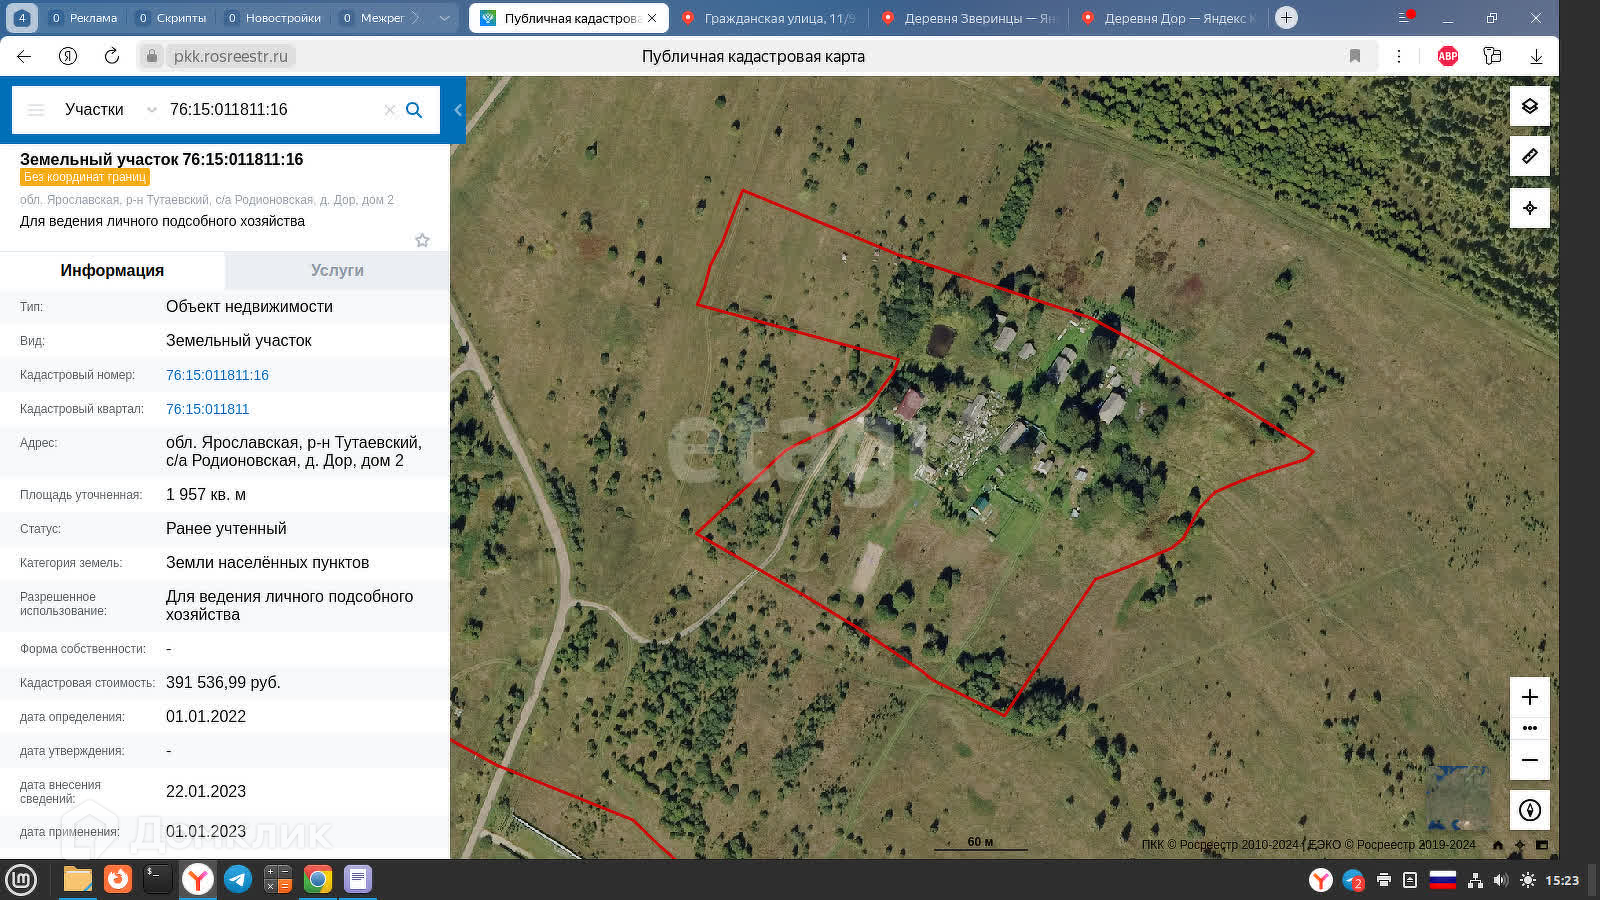Reset map orientation with compass icon

[1529, 810]
